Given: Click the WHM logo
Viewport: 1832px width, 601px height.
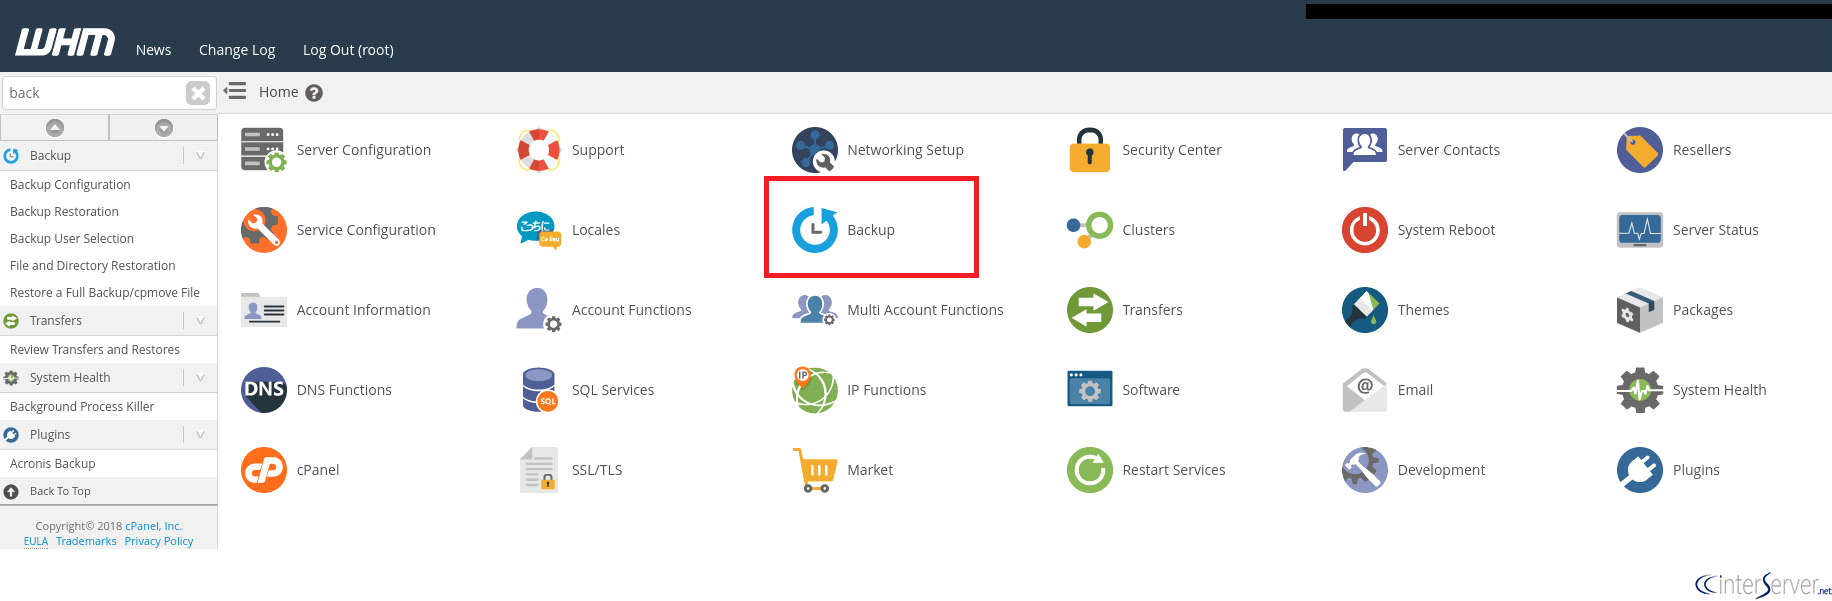Looking at the screenshot, I should pyautogui.click(x=65, y=42).
